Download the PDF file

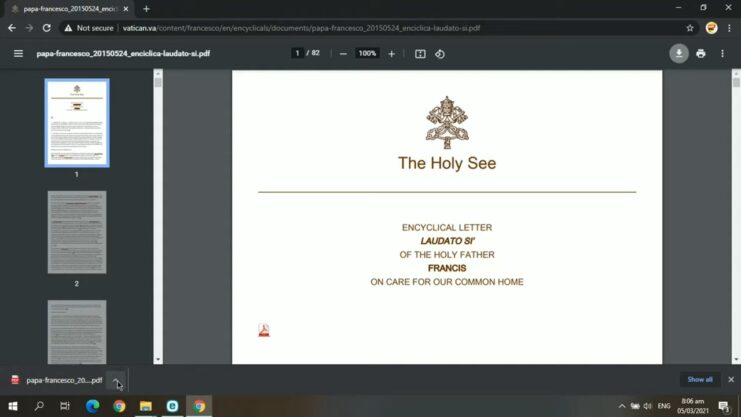pos(679,53)
